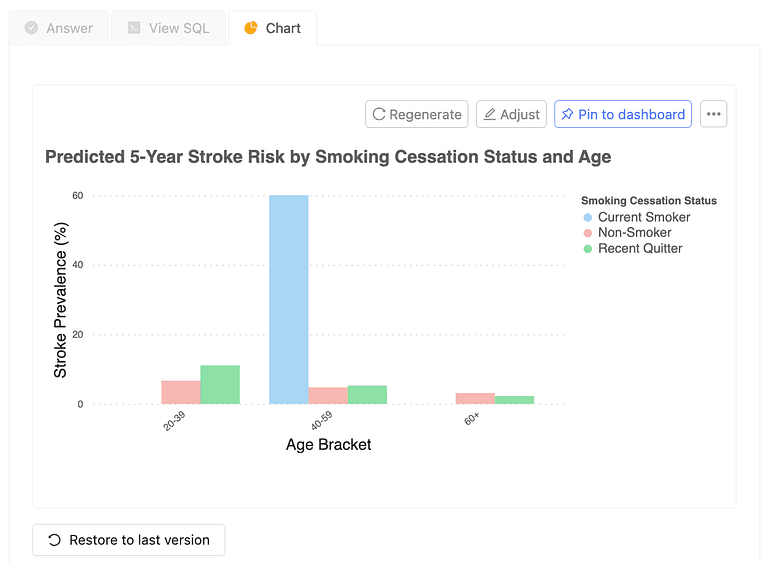This screenshot has width=770, height=563.
Task: Click the pin icon for dashboard
Action: pyautogui.click(x=567, y=114)
